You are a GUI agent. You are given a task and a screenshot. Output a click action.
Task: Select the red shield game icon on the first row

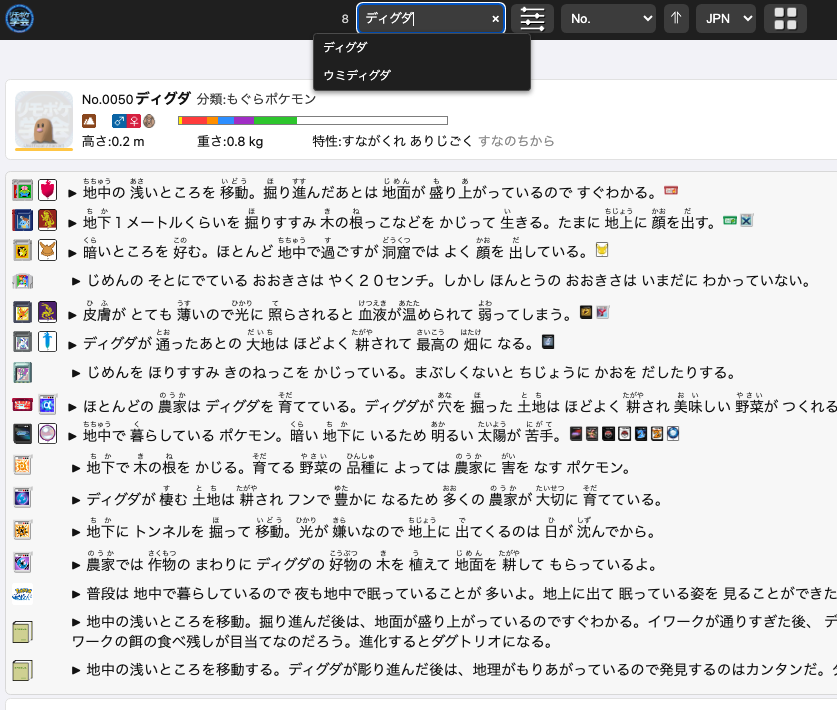[x=48, y=190]
